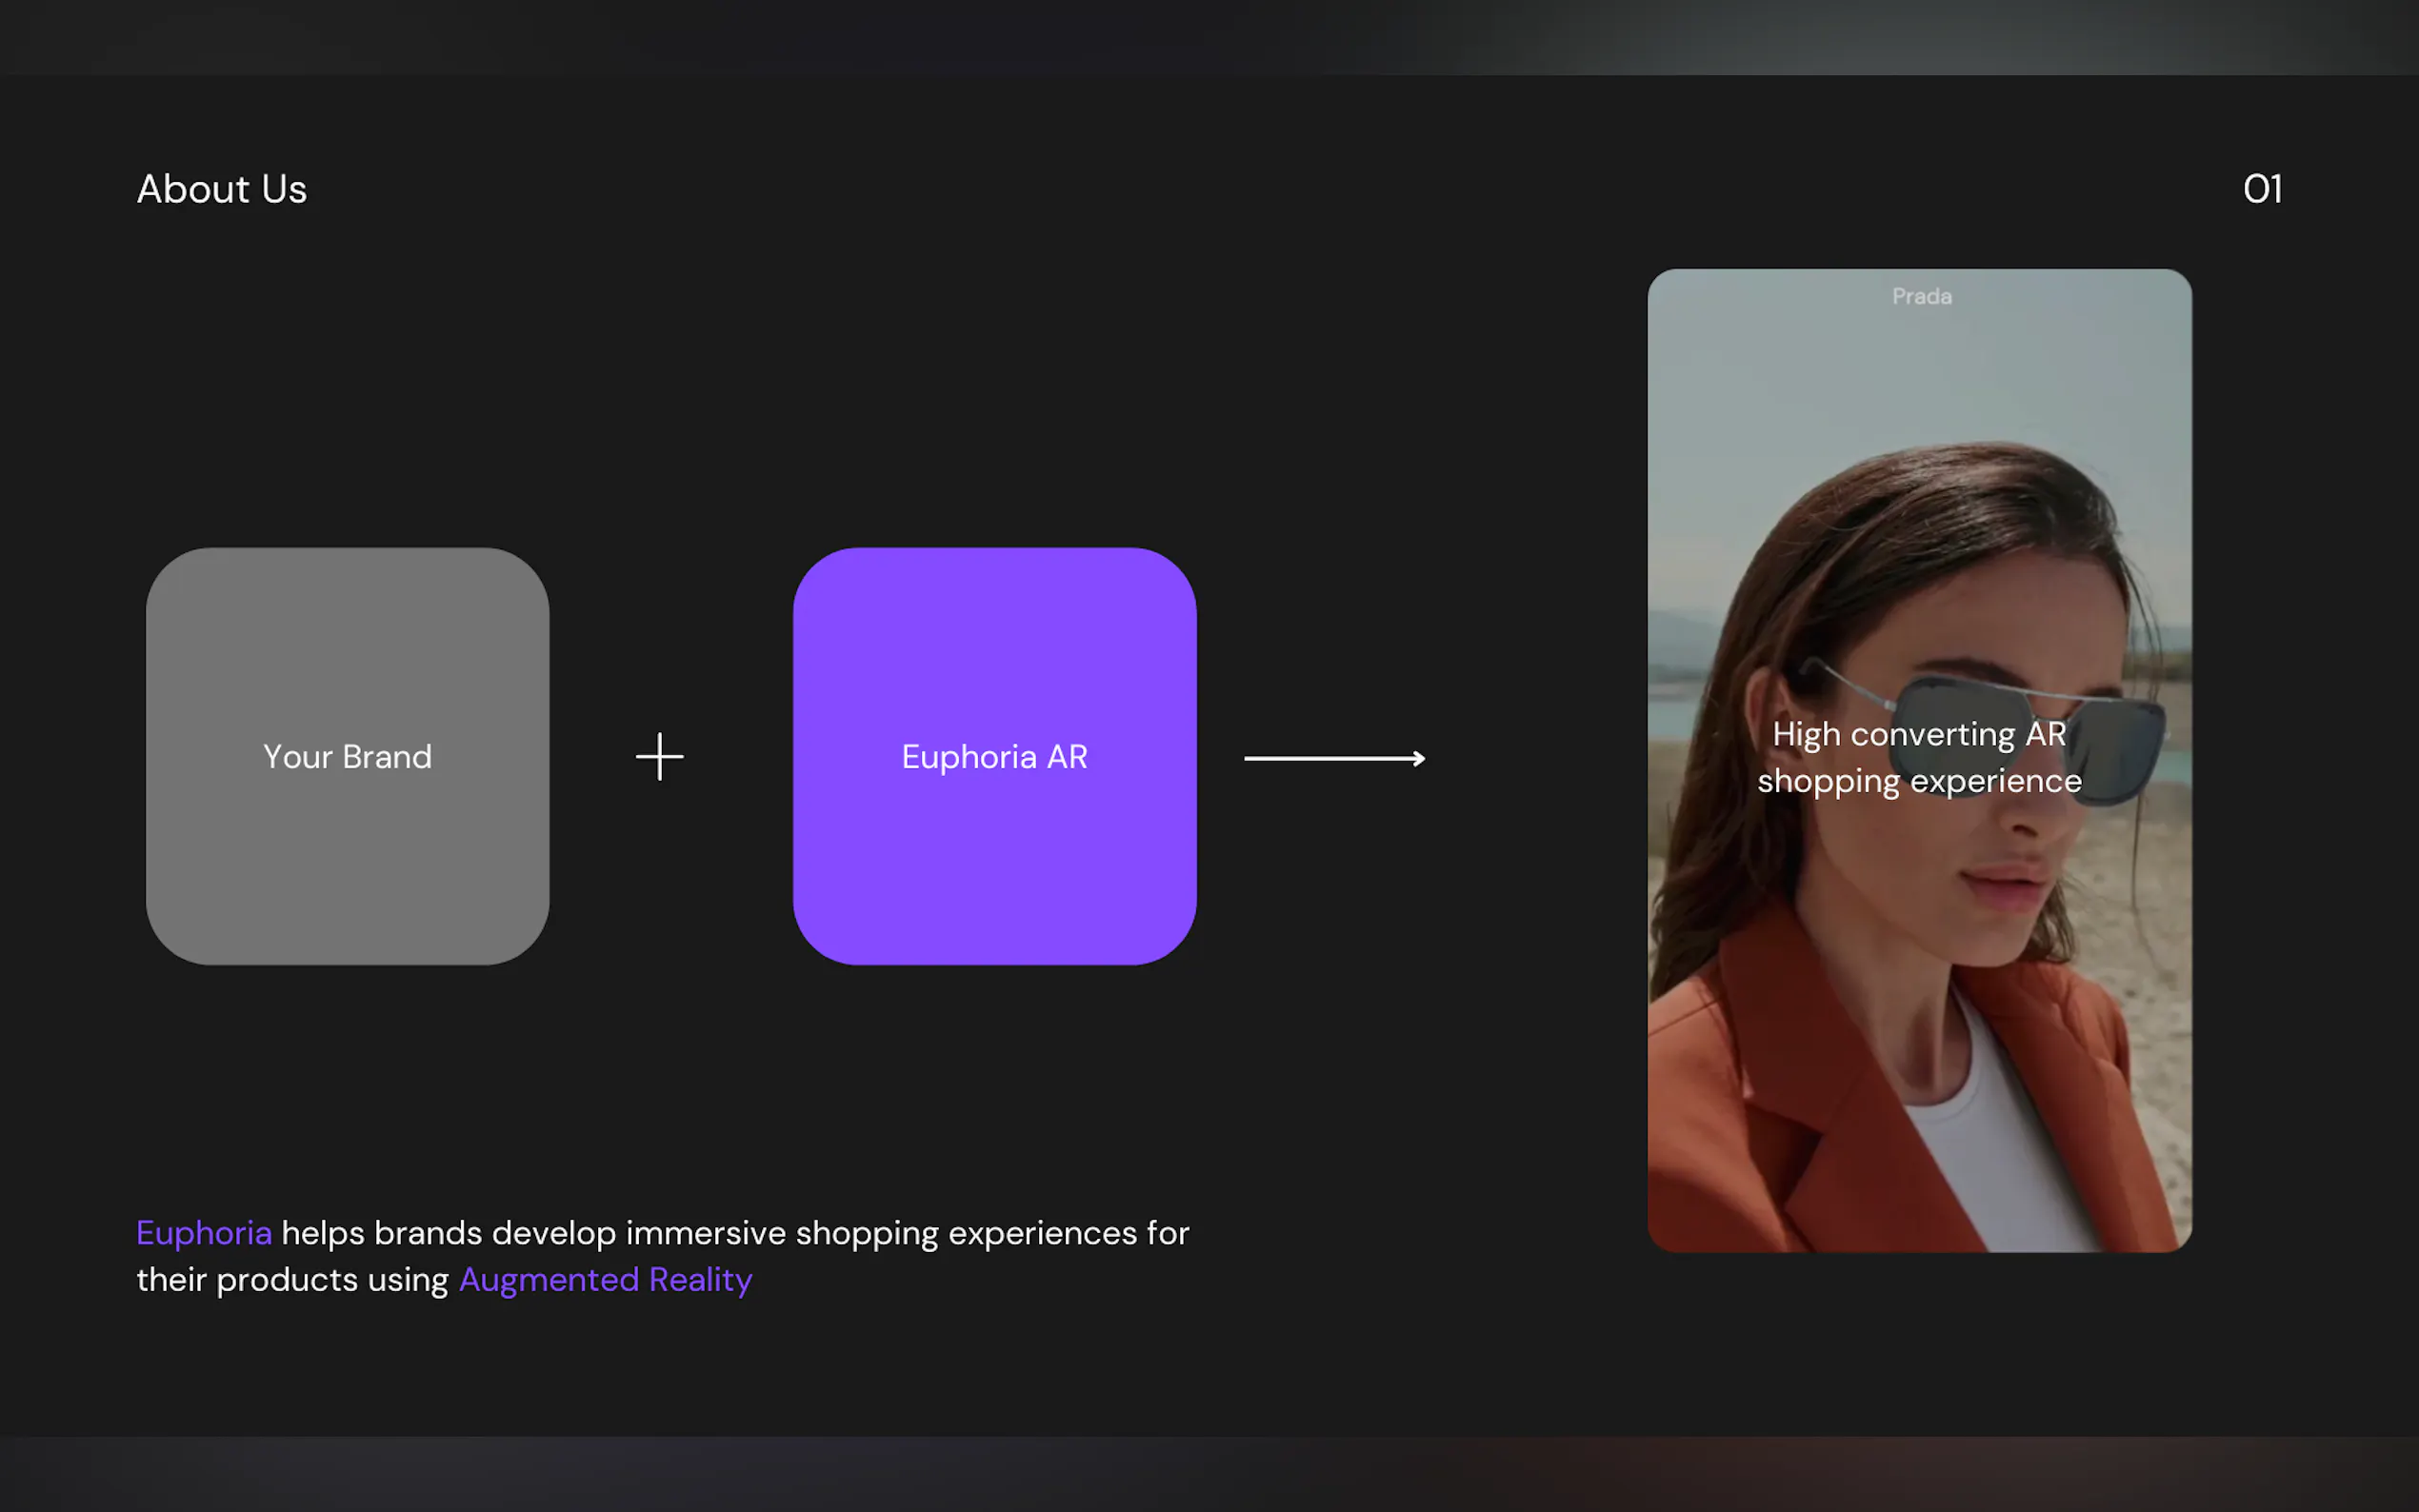Viewport: 2419px width, 1512px height.
Task: Click the words immersive shopping experiences
Action: (881, 1233)
